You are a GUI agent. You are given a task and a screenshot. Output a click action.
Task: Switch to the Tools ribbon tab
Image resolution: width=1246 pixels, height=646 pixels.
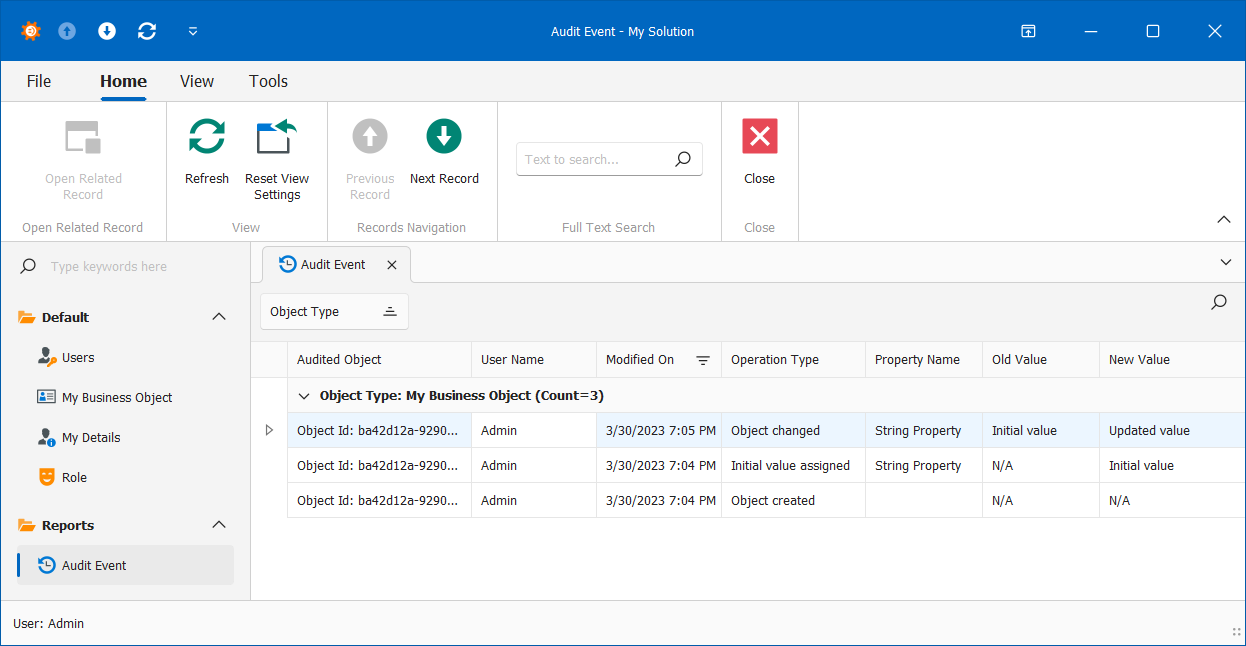(268, 81)
